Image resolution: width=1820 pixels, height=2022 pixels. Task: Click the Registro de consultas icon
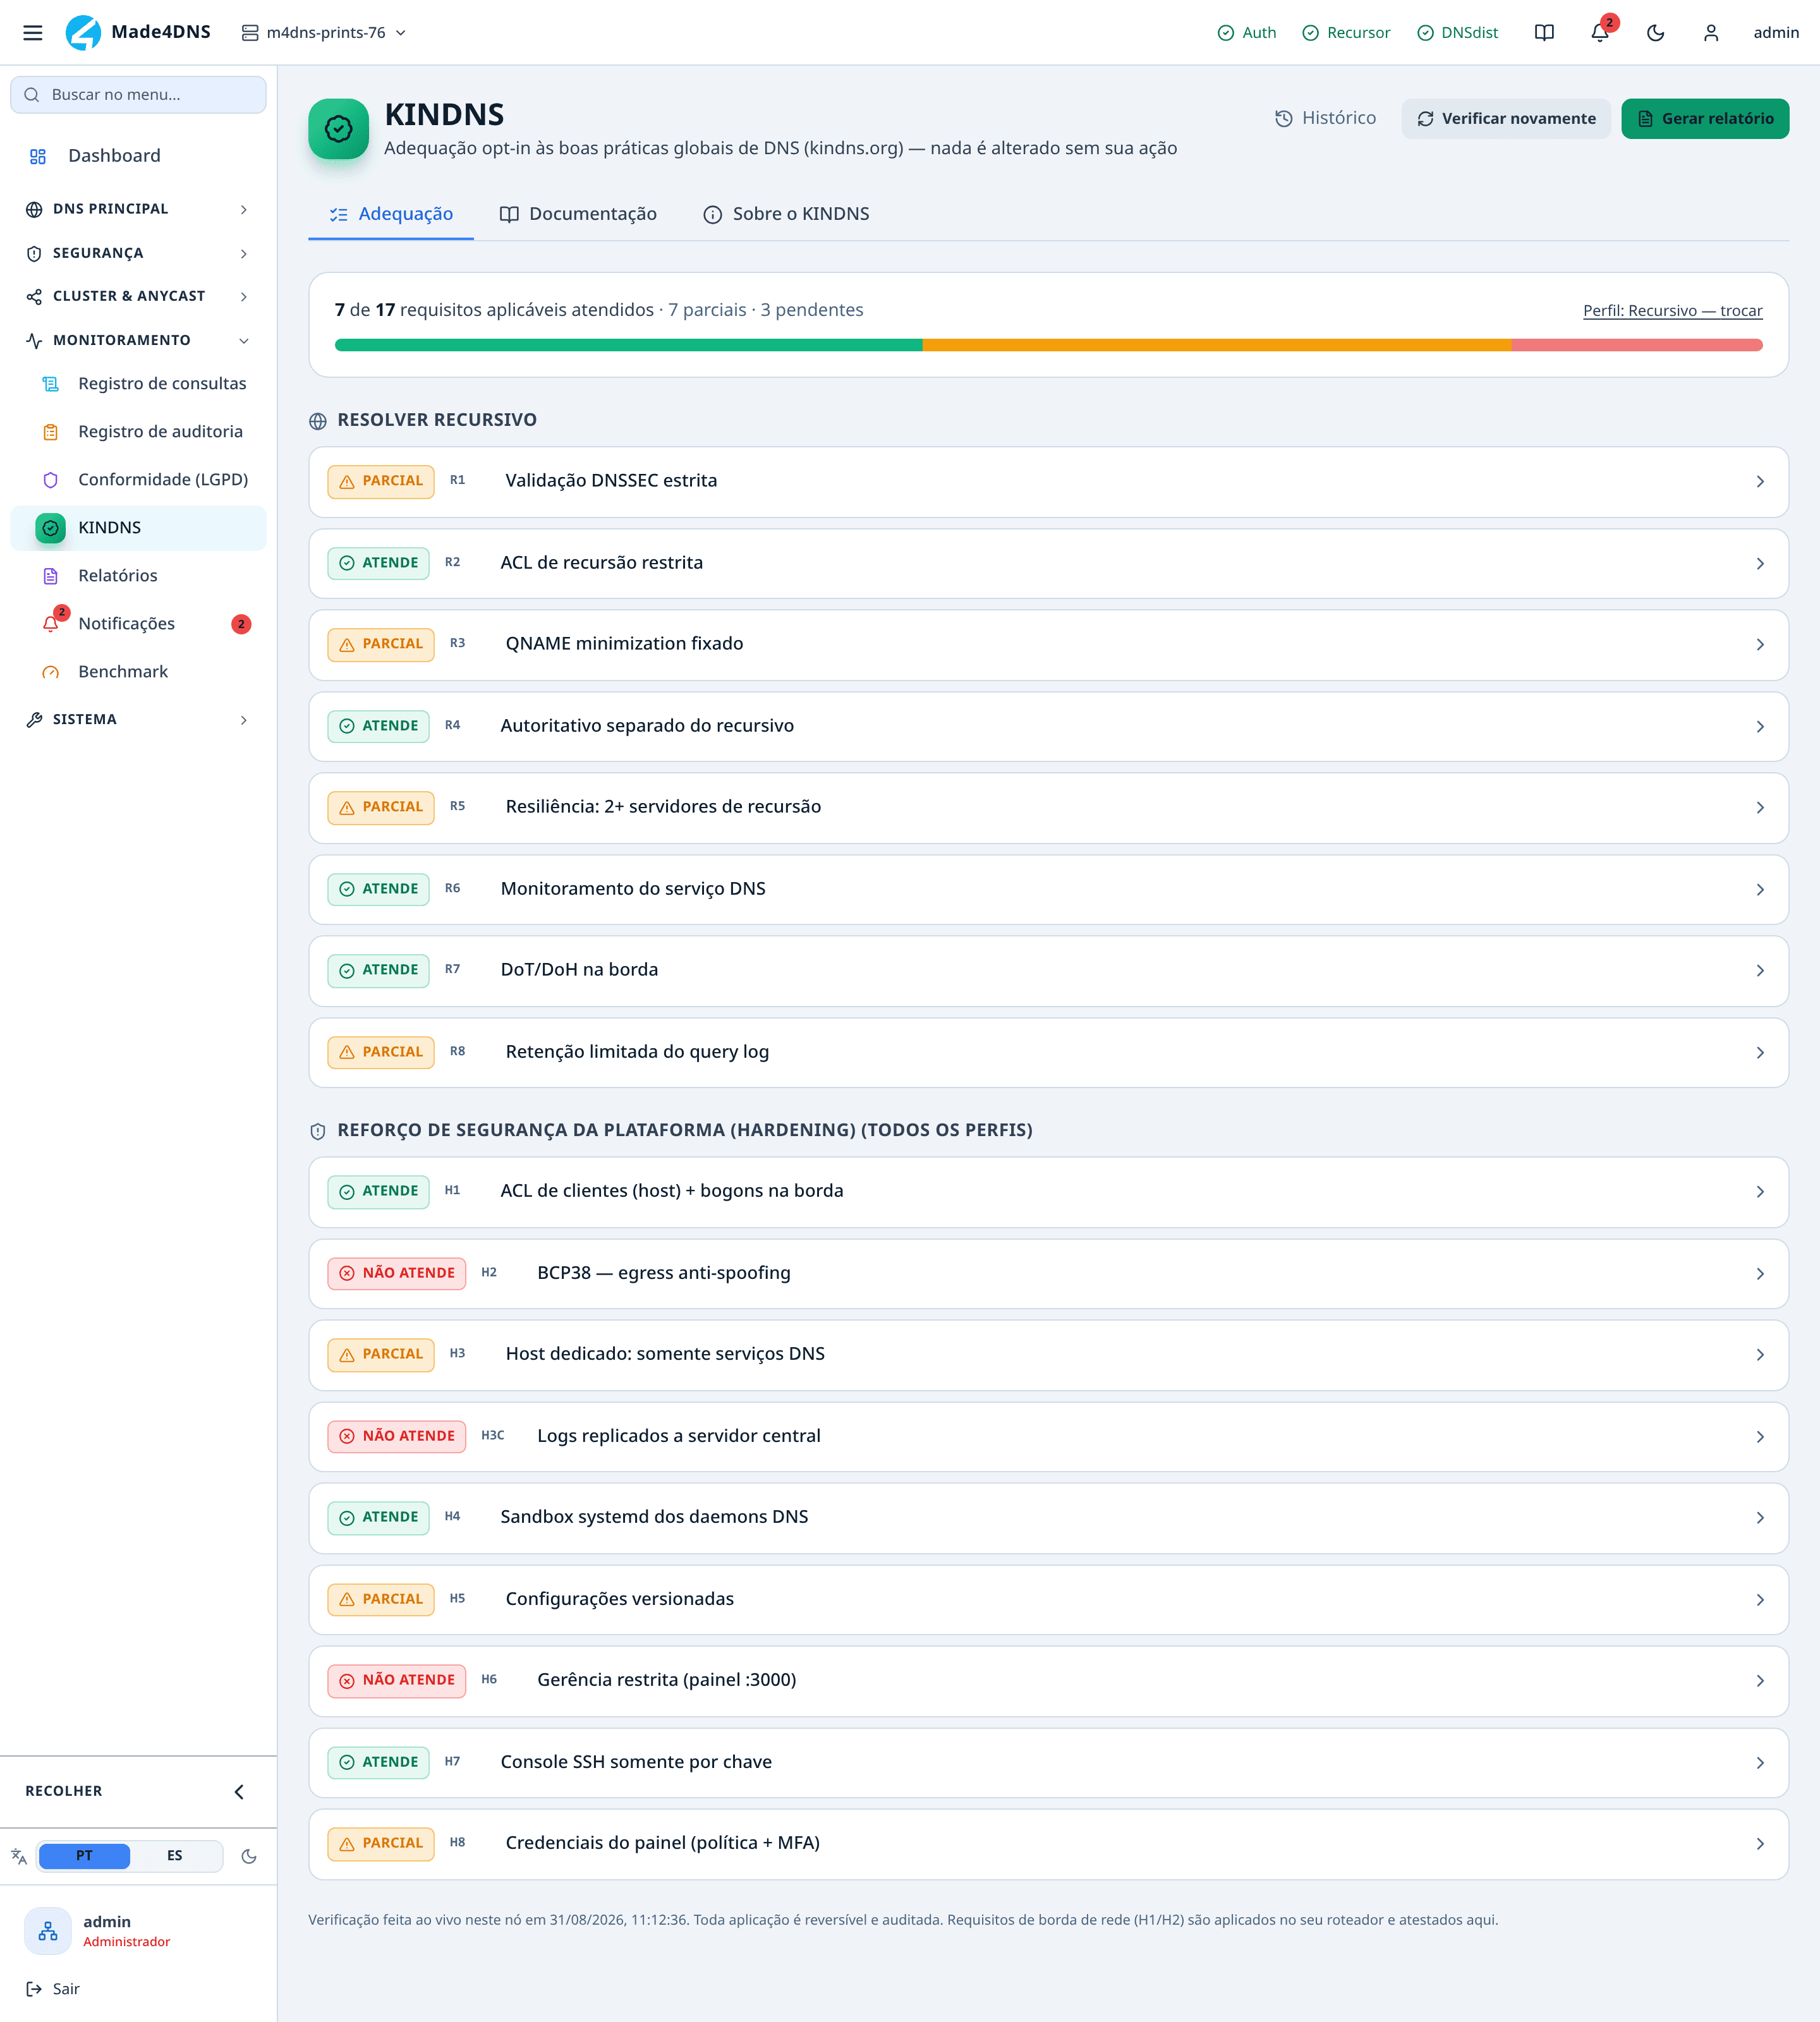point(50,384)
